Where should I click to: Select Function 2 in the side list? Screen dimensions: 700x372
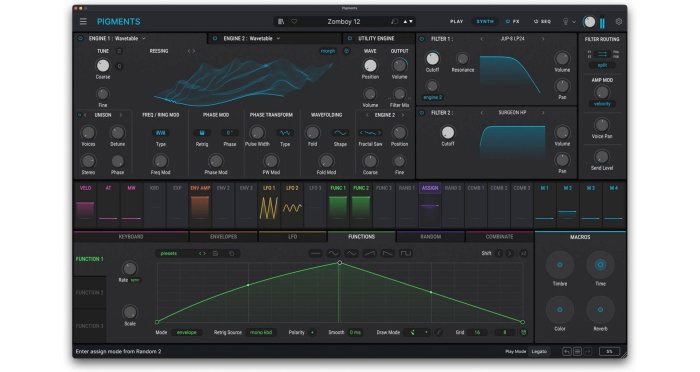pyautogui.click(x=90, y=293)
